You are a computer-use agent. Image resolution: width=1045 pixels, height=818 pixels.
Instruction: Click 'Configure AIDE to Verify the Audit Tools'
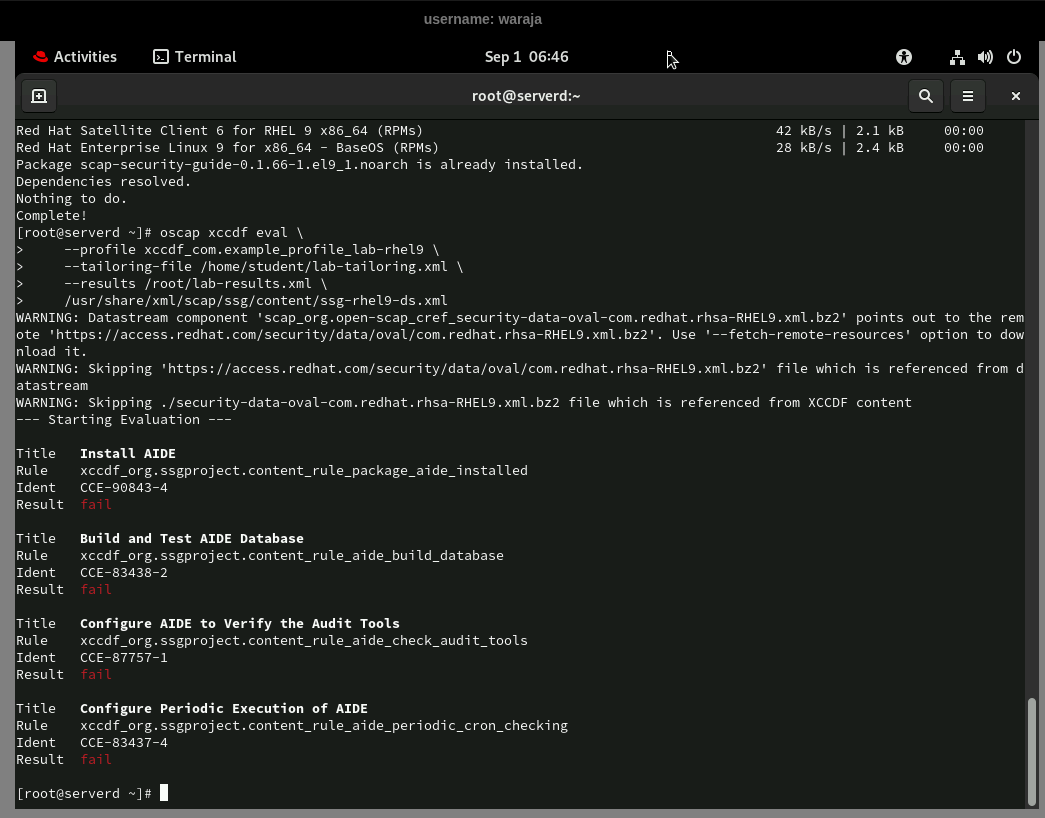click(x=240, y=623)
